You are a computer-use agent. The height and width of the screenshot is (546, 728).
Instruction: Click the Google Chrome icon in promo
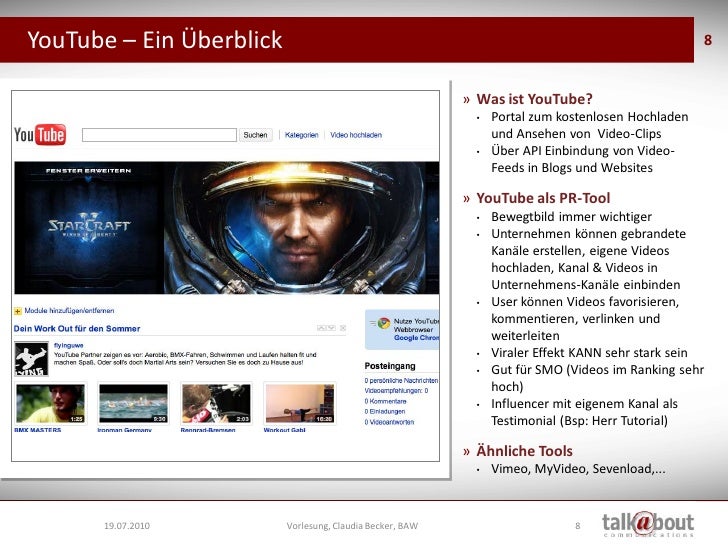(384, 323)
